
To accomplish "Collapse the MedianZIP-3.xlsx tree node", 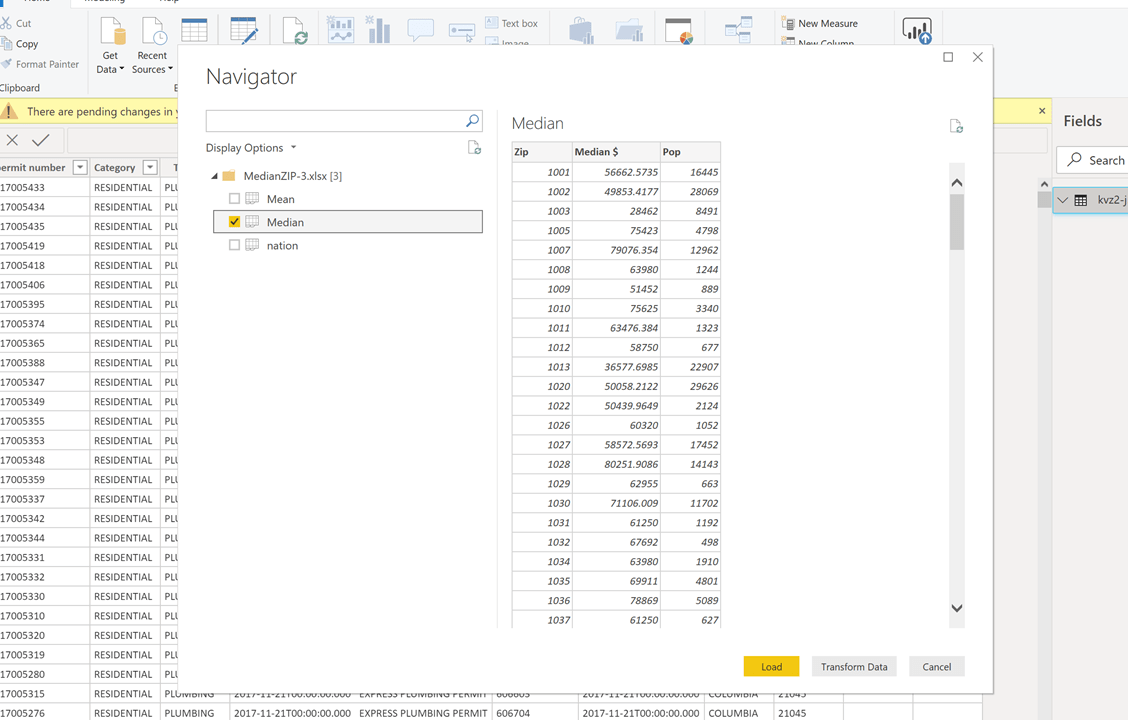I will (214, 176).
